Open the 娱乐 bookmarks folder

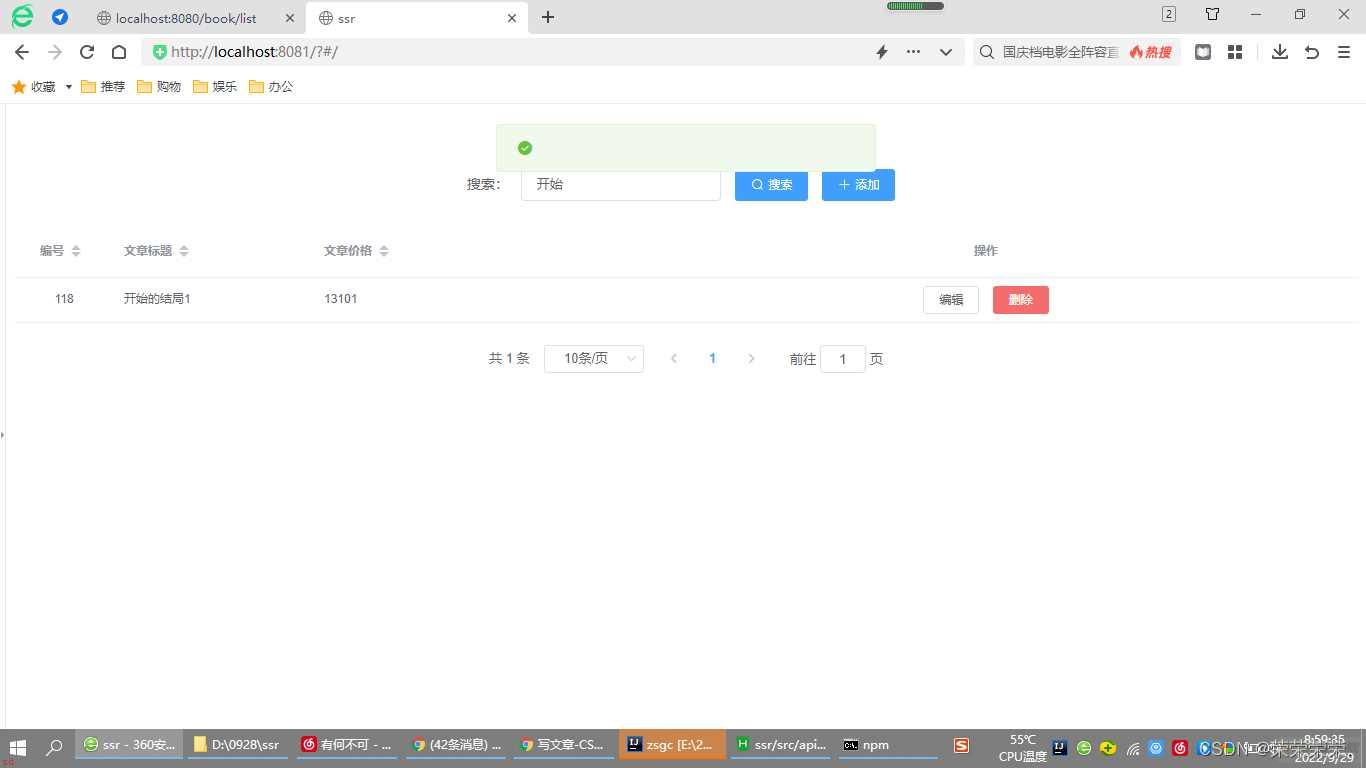coord(215,87)
